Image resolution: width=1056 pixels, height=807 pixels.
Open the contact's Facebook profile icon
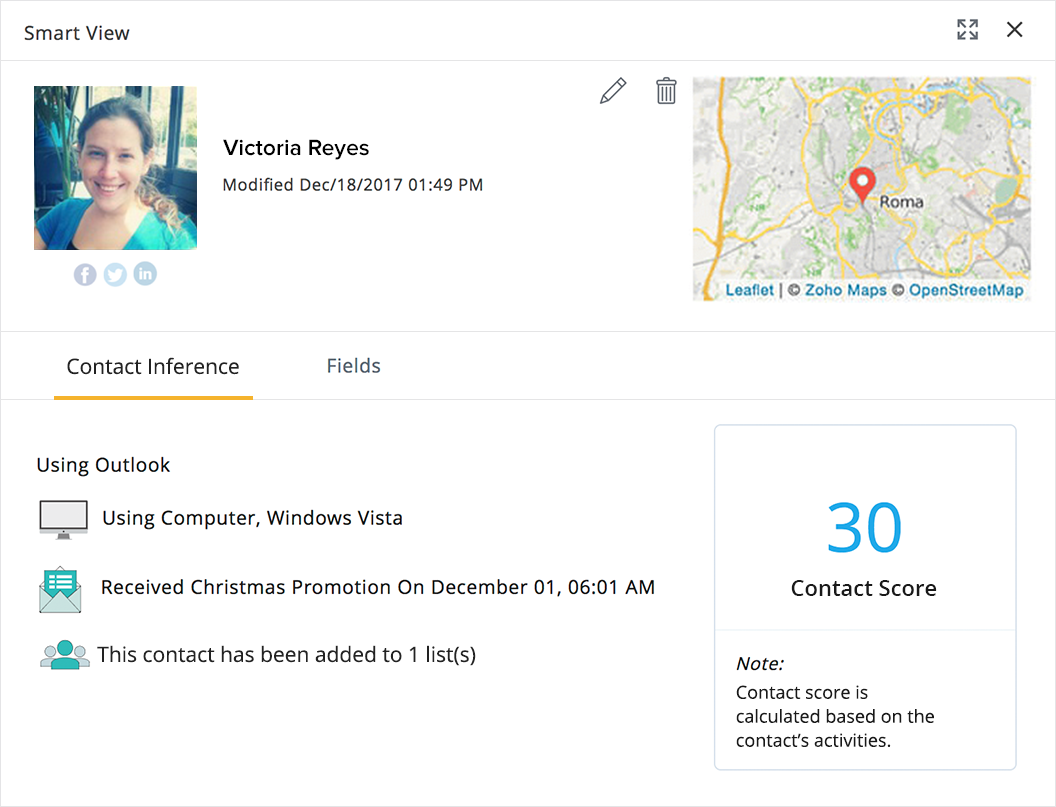pos(85,274)
